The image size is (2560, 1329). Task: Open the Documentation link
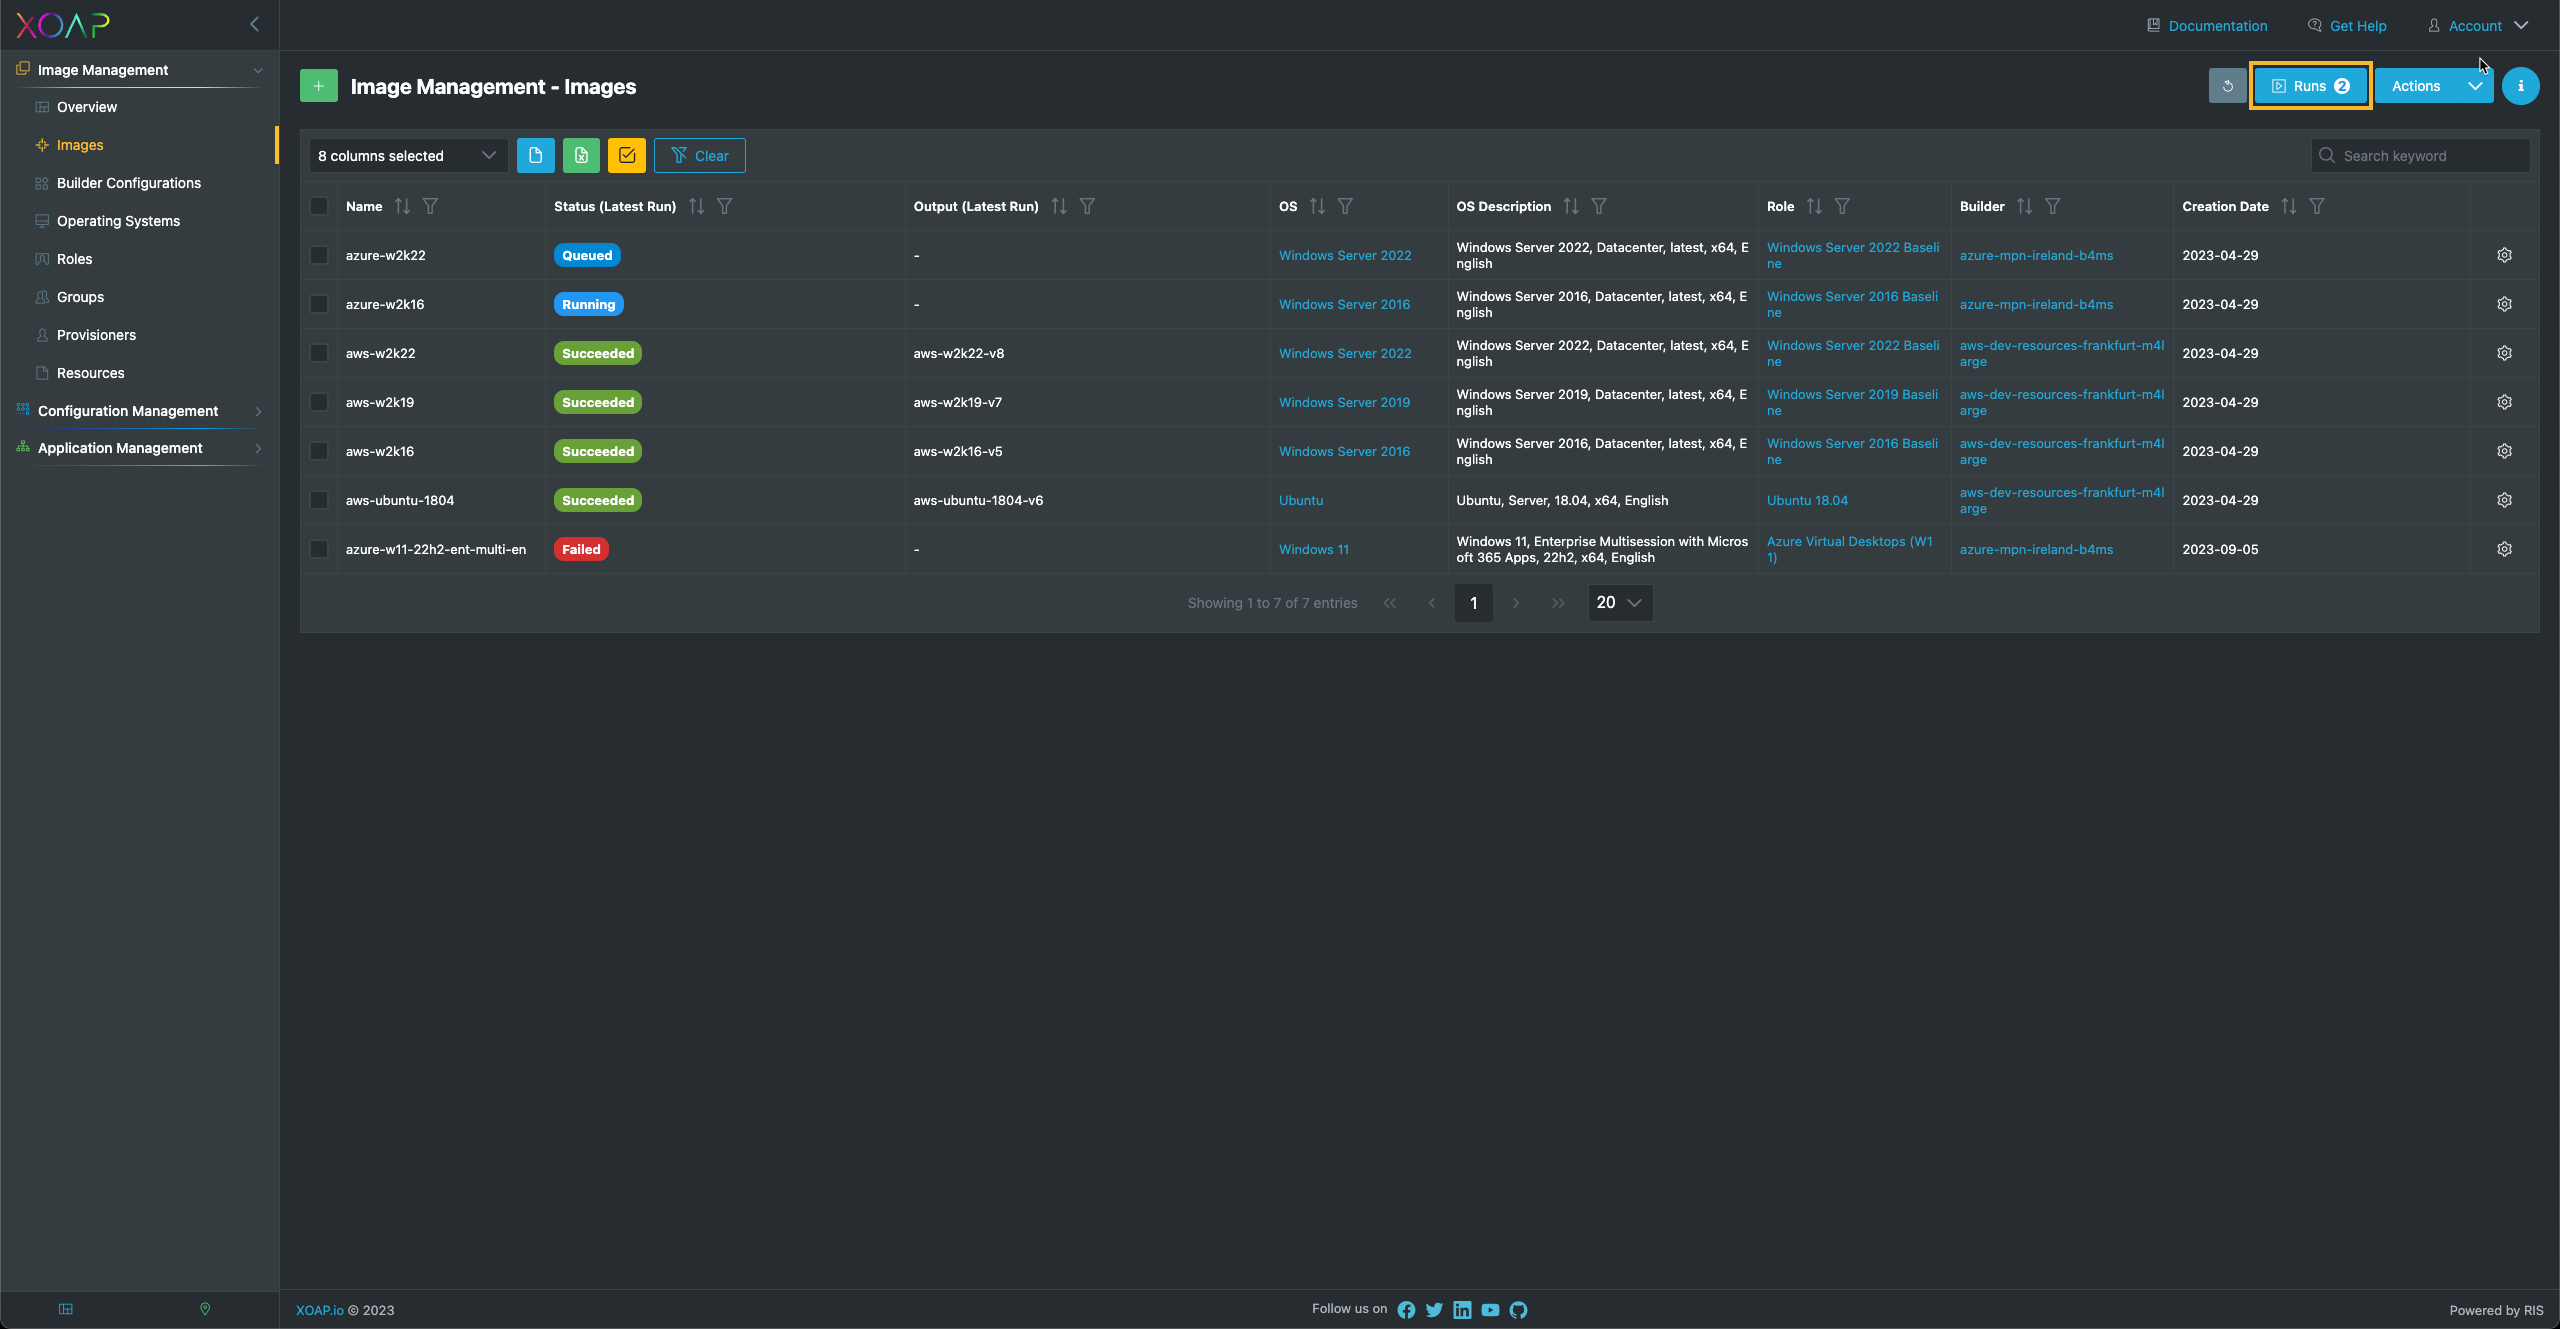[x=2207, y=26]
